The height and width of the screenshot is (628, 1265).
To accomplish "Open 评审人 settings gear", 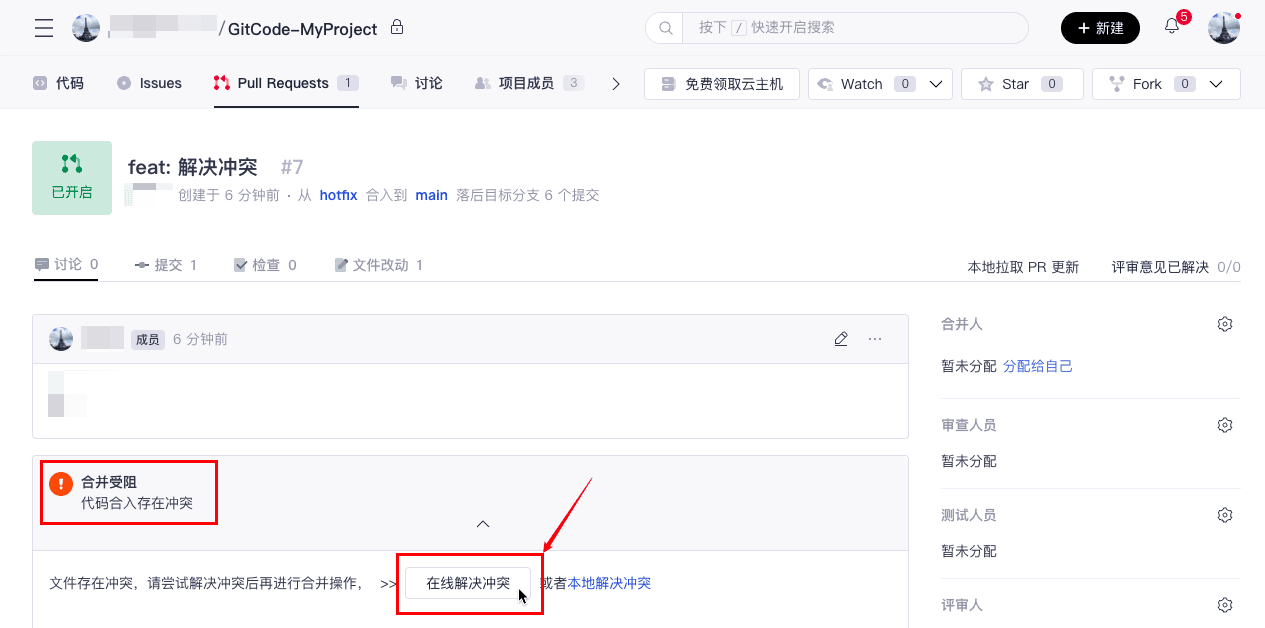I will click(x=1224, y=605).
